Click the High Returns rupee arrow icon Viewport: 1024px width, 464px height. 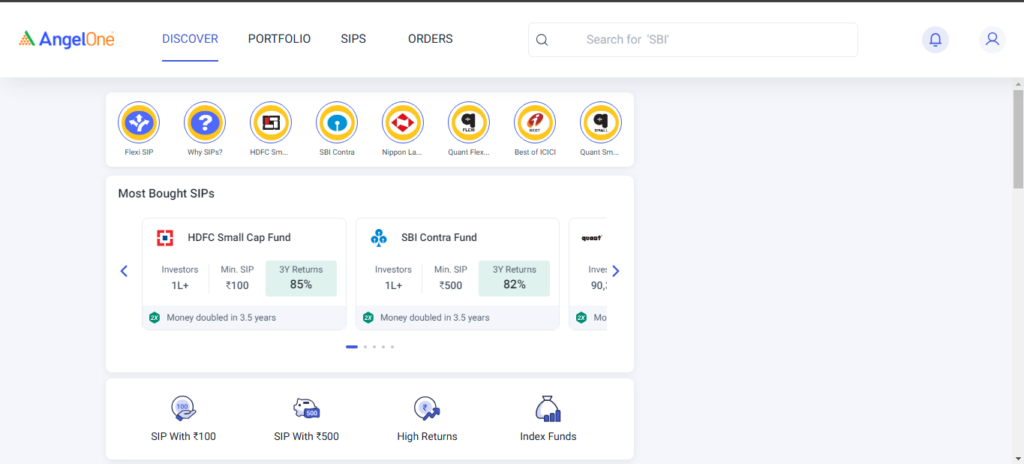point(427,408)
